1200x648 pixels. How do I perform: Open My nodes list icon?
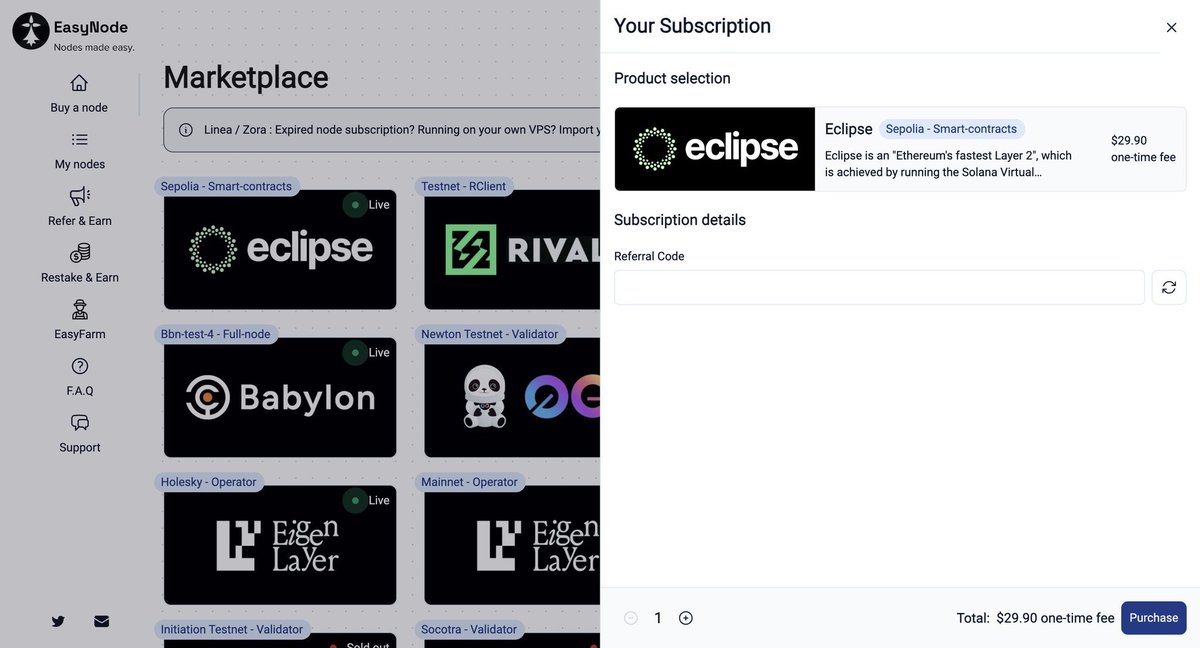tap(79, 139)
